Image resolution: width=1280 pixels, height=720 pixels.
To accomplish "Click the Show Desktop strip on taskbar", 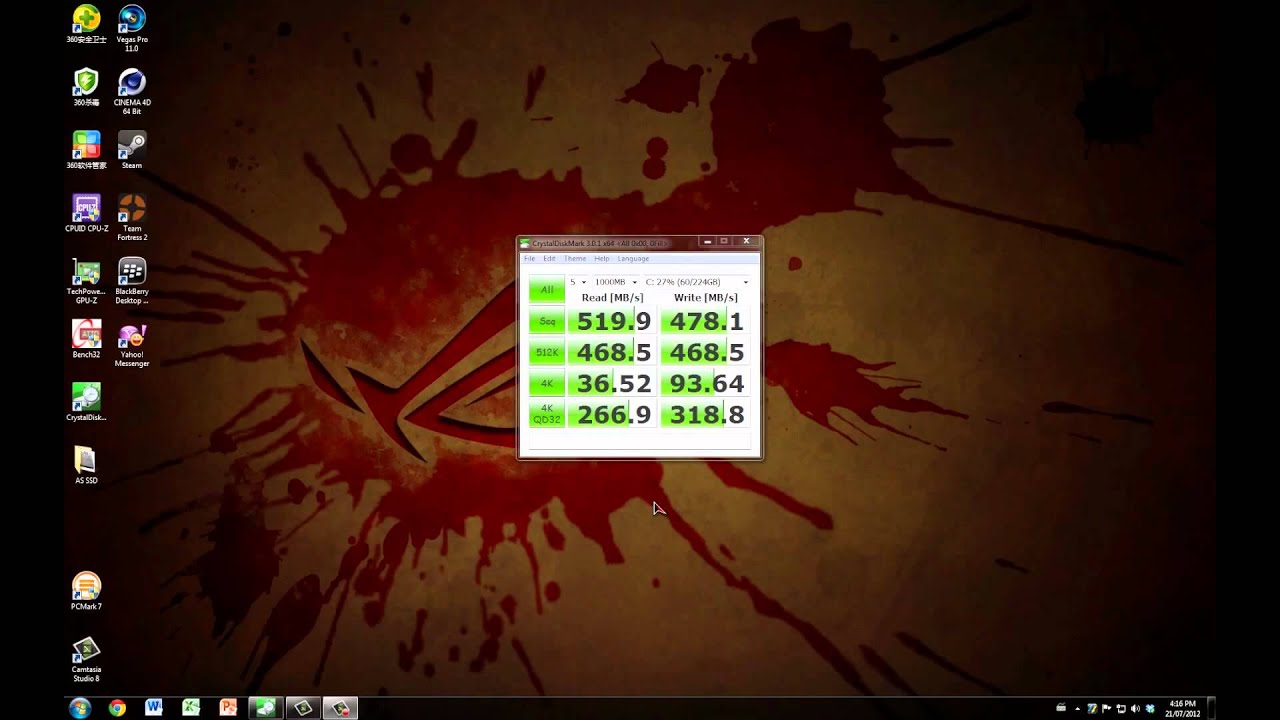I will pyautogui.click(x=1211, y=708).
